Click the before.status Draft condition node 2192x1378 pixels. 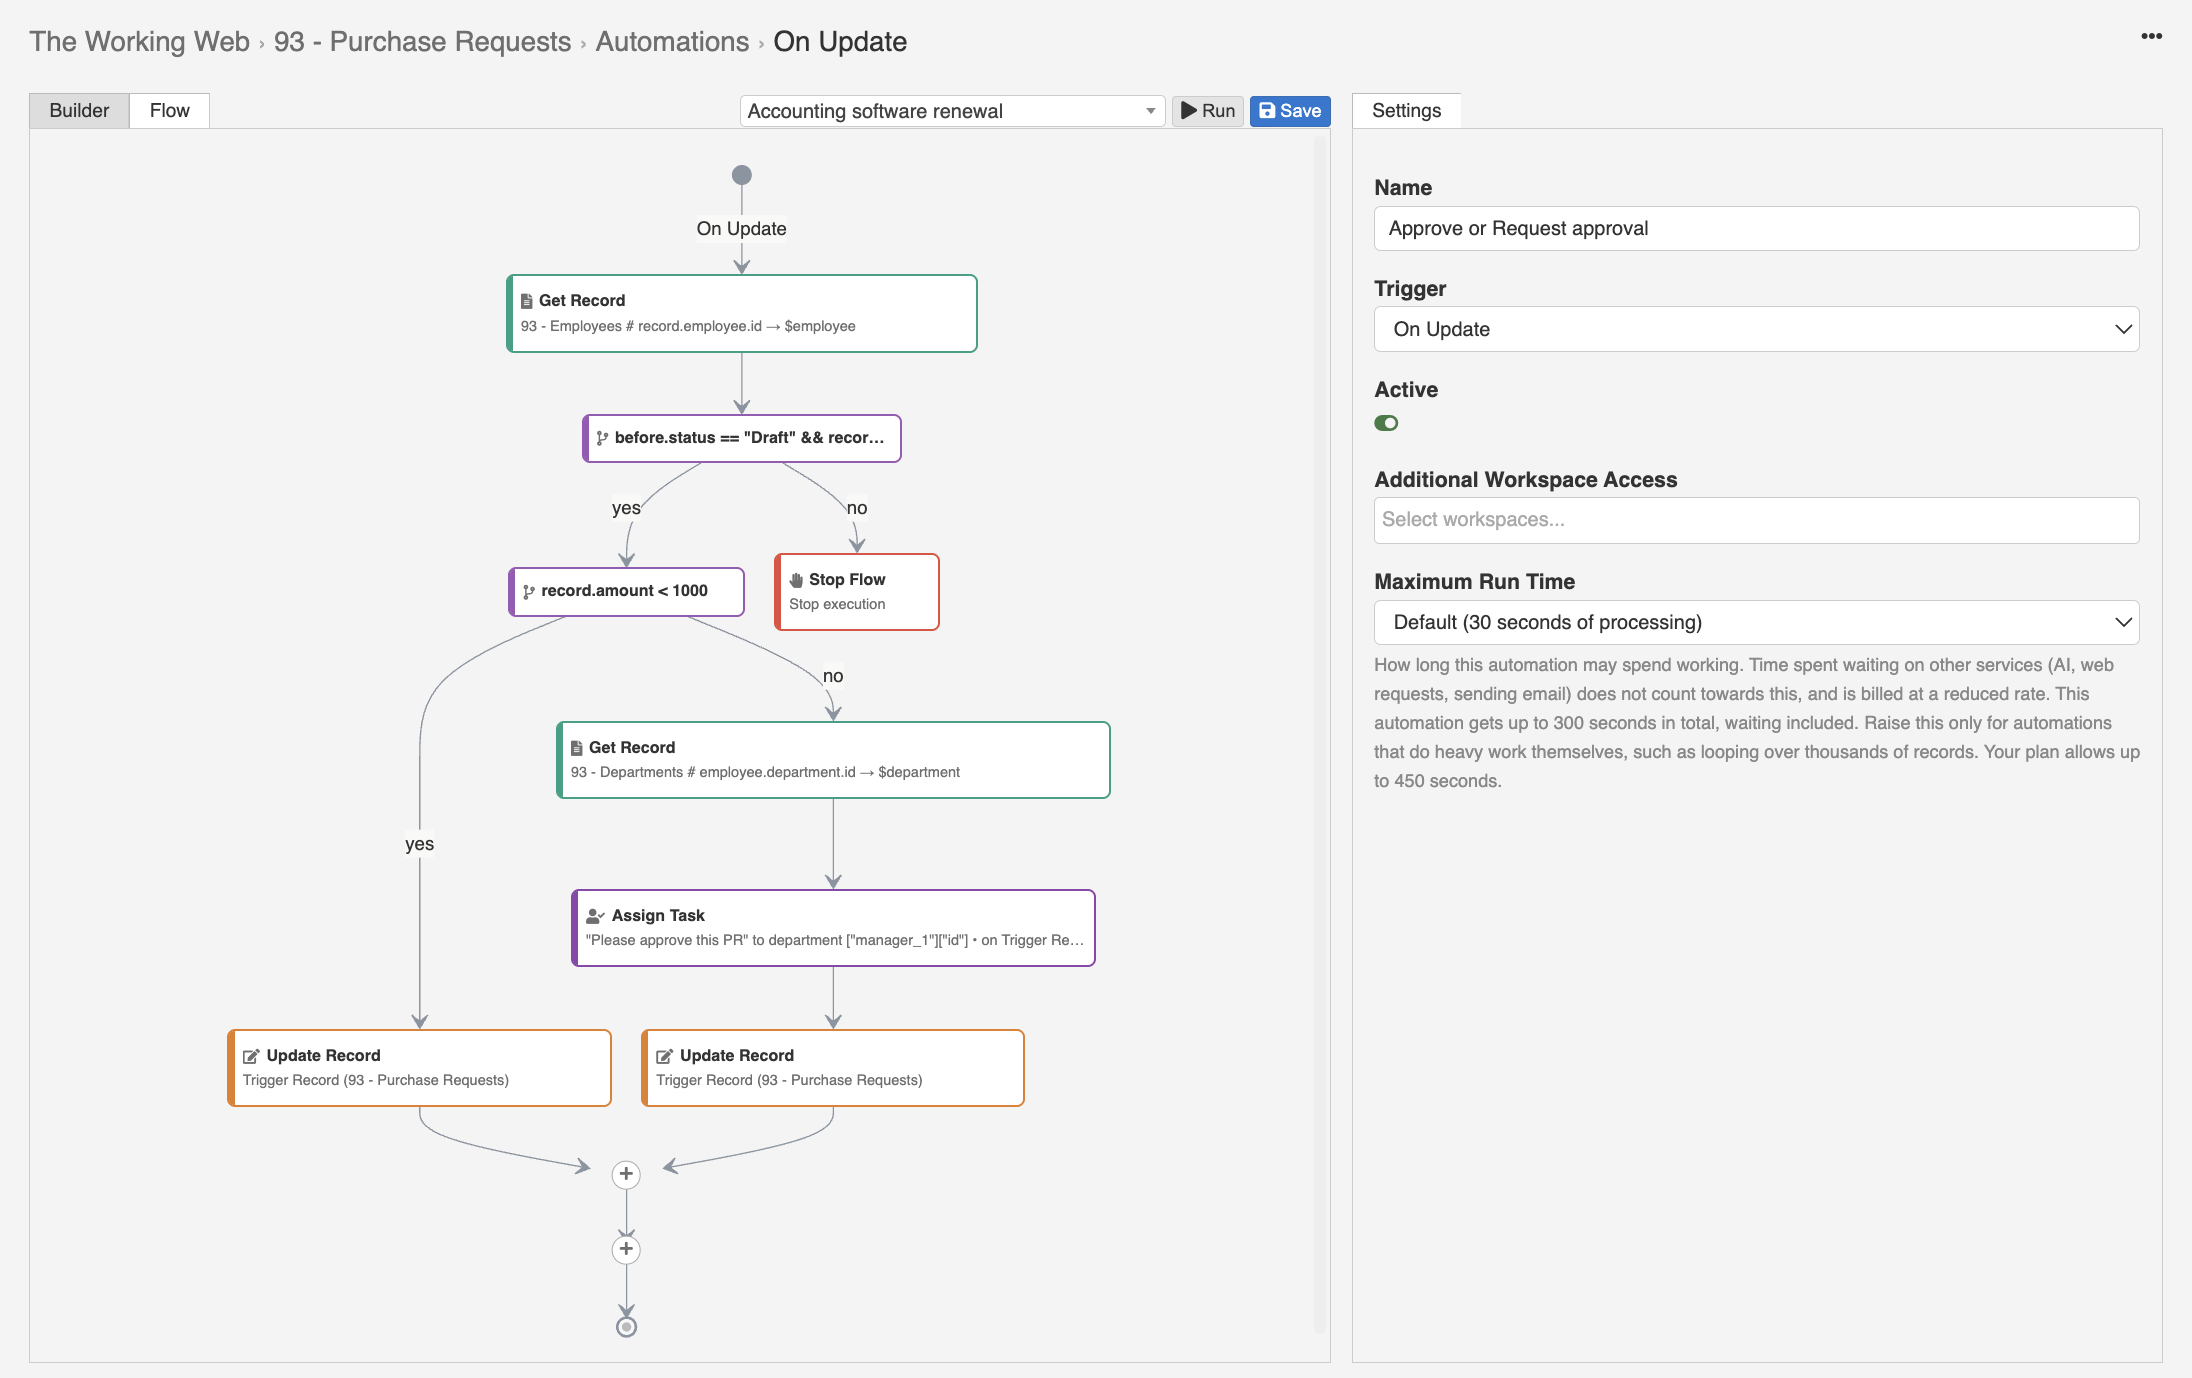(x=741, y=438)
